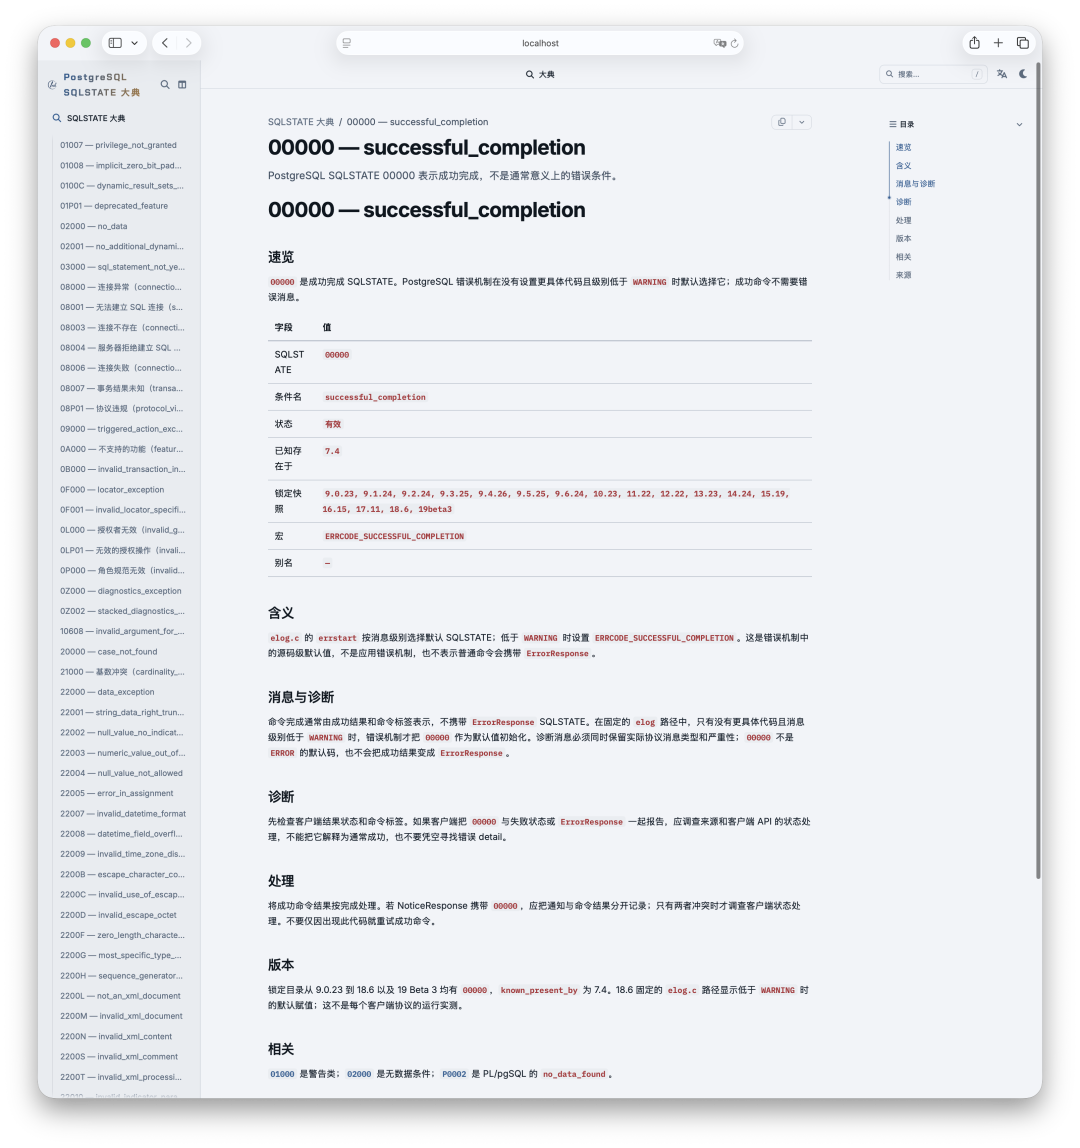Open sidebar entry 22000 — data_exception

pyautogui.click(x=107, y=692)
